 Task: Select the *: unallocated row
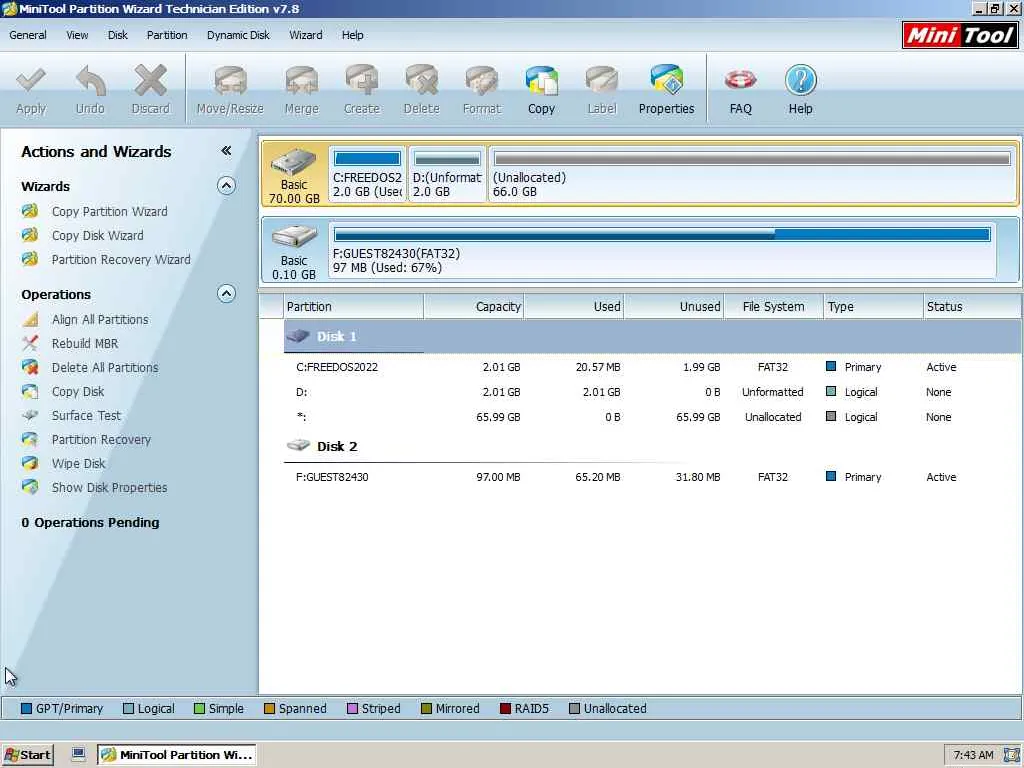coord(652,417)
